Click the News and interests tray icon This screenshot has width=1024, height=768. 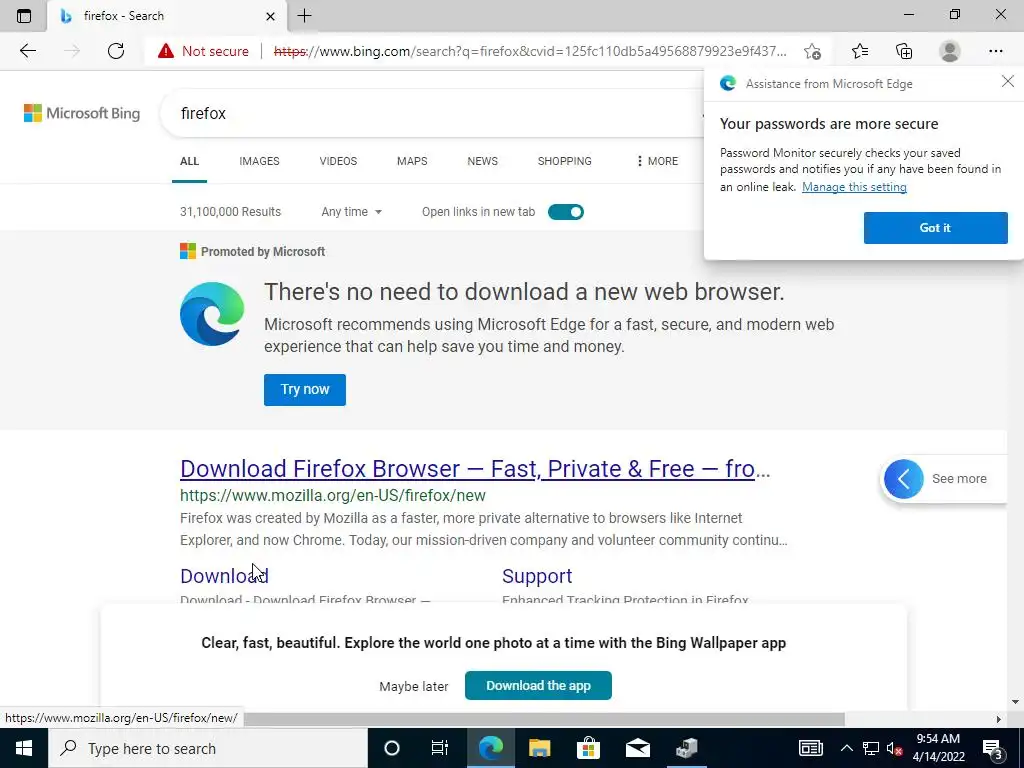point(810,748)
